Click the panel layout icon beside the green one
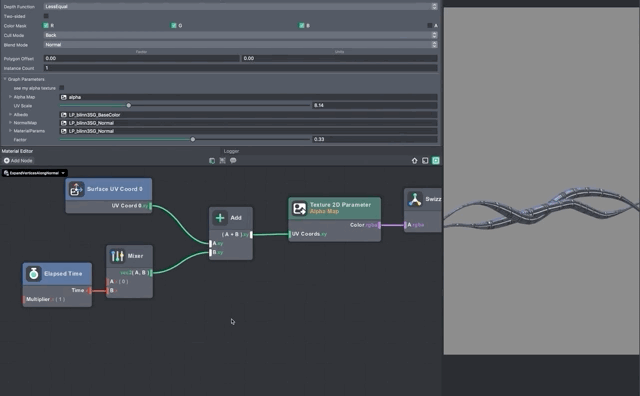The width and height of the screenshot is (640, 396). coord(425,161)
